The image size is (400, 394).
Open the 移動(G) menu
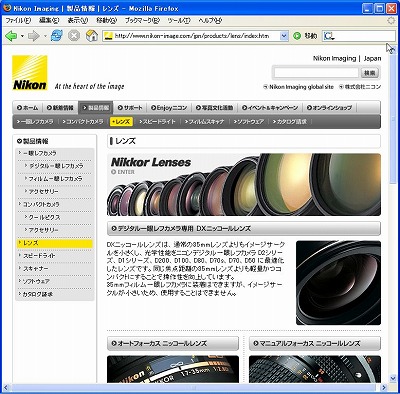(107, 21)
